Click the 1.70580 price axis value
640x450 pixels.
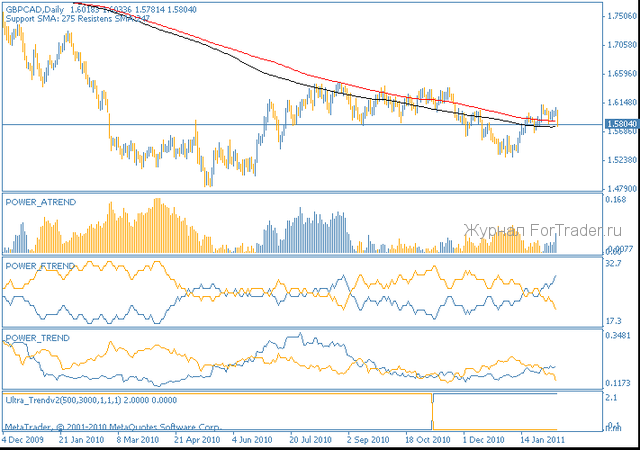[622, 45]
